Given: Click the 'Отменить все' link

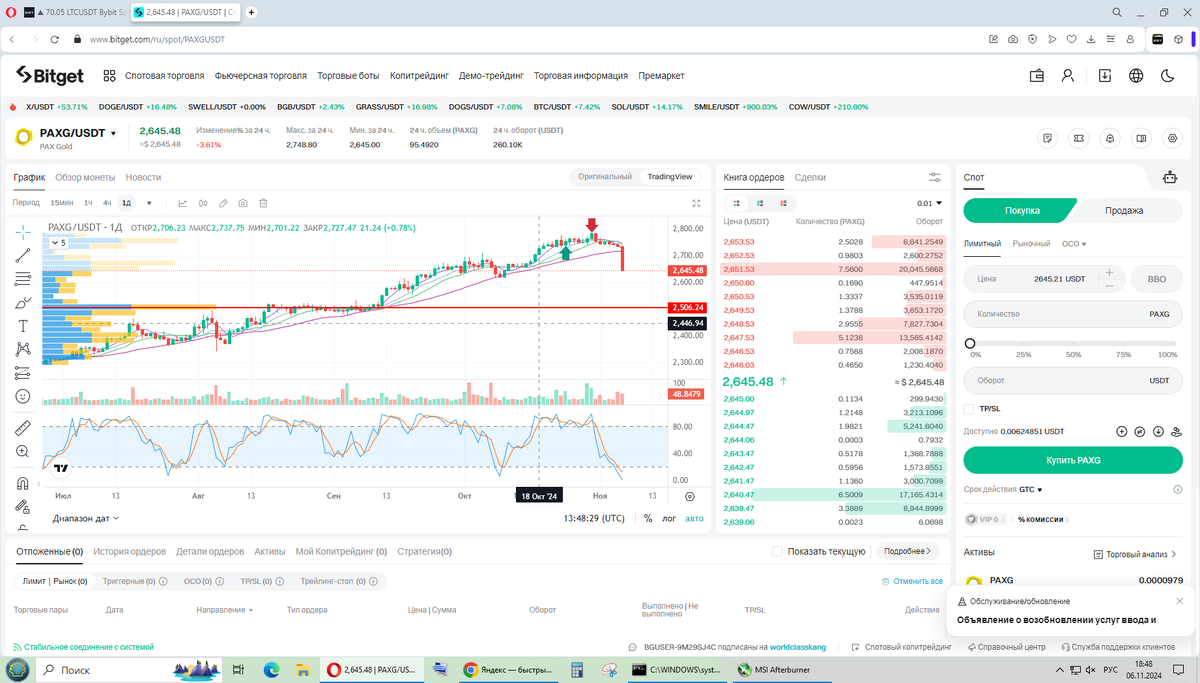Looking at the screenshot, I should tap(912, 581).
